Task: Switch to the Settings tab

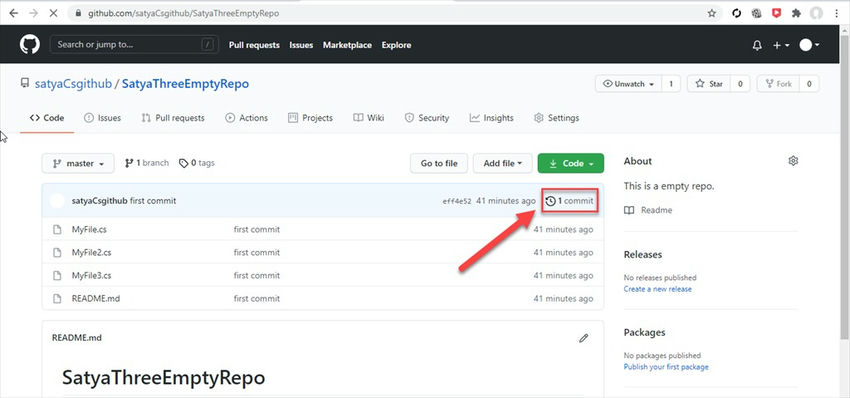Action: click(x=557, y=118)
